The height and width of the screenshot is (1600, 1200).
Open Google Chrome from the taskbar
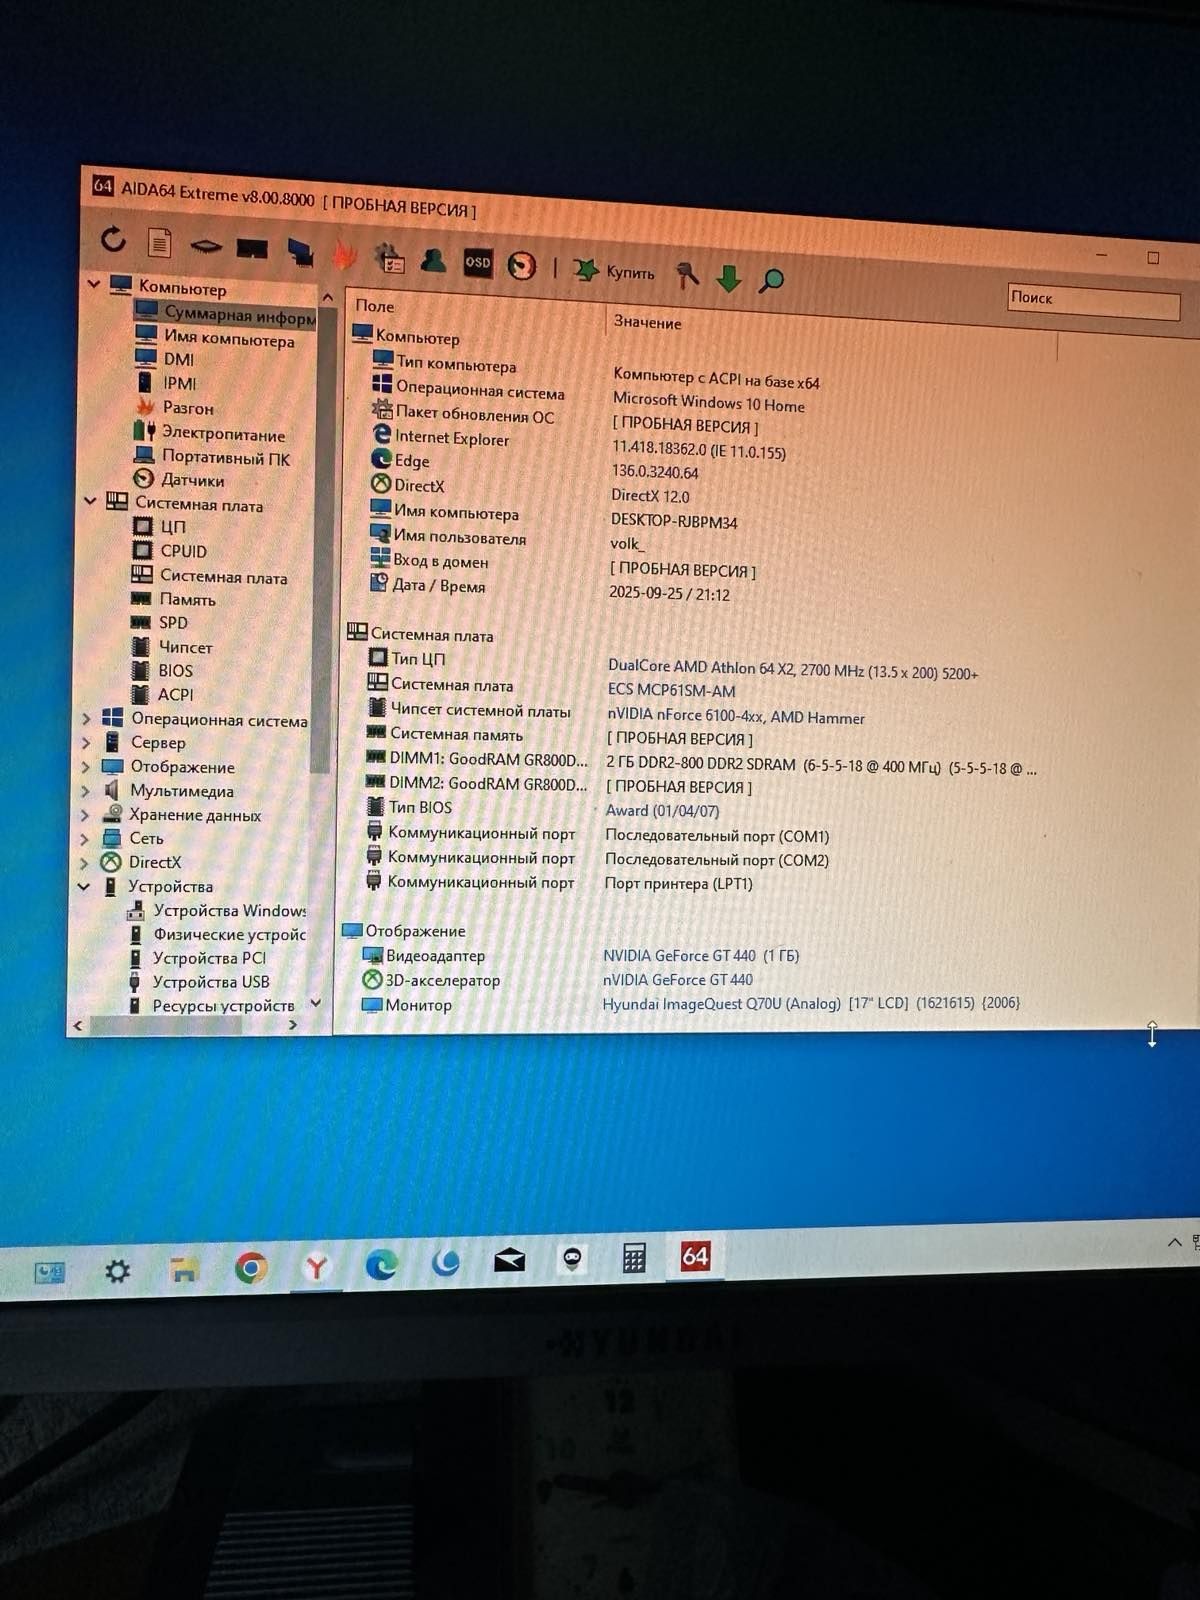[251, 1268]
